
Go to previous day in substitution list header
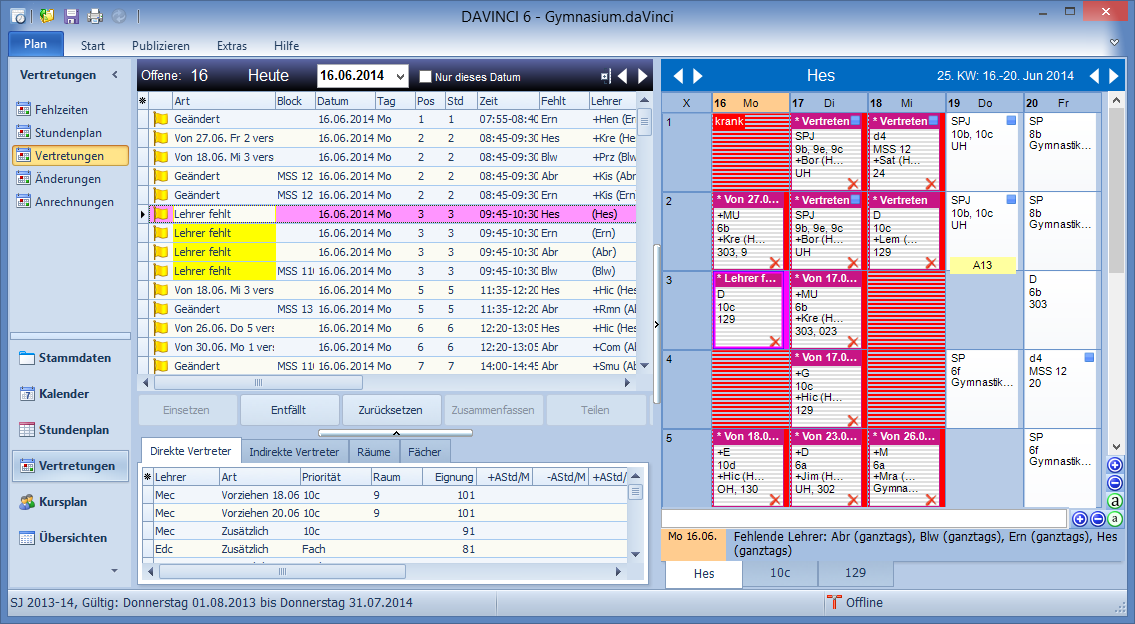coord(623,76)
